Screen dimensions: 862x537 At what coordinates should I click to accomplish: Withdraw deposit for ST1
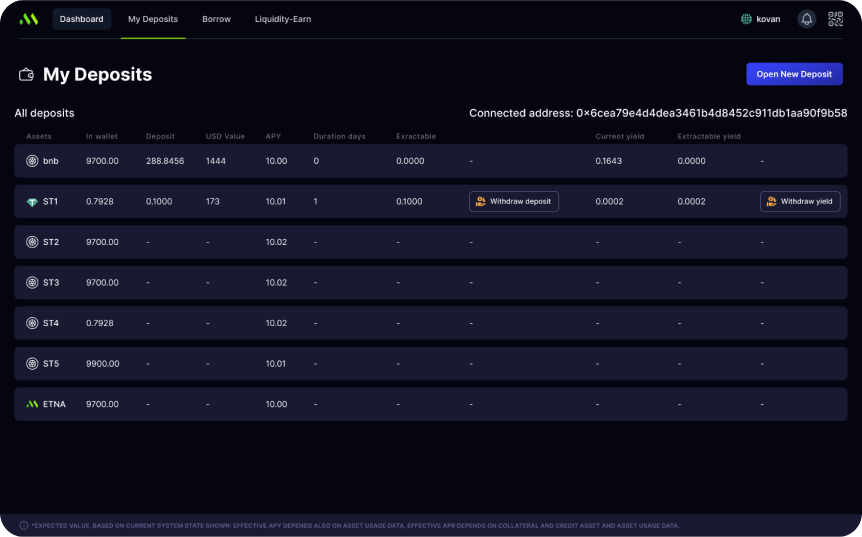point(513,202)
